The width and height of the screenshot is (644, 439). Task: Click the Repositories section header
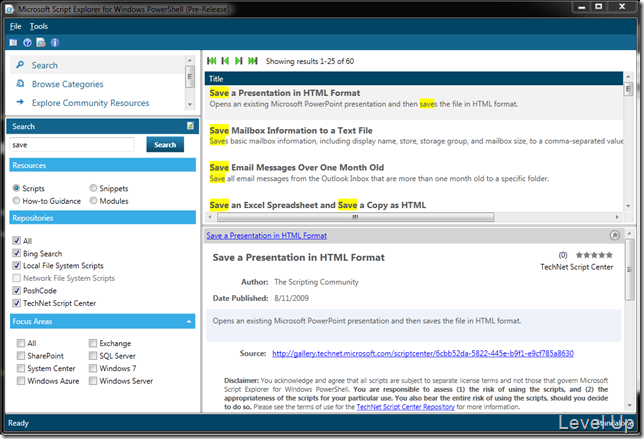(102, 218)
